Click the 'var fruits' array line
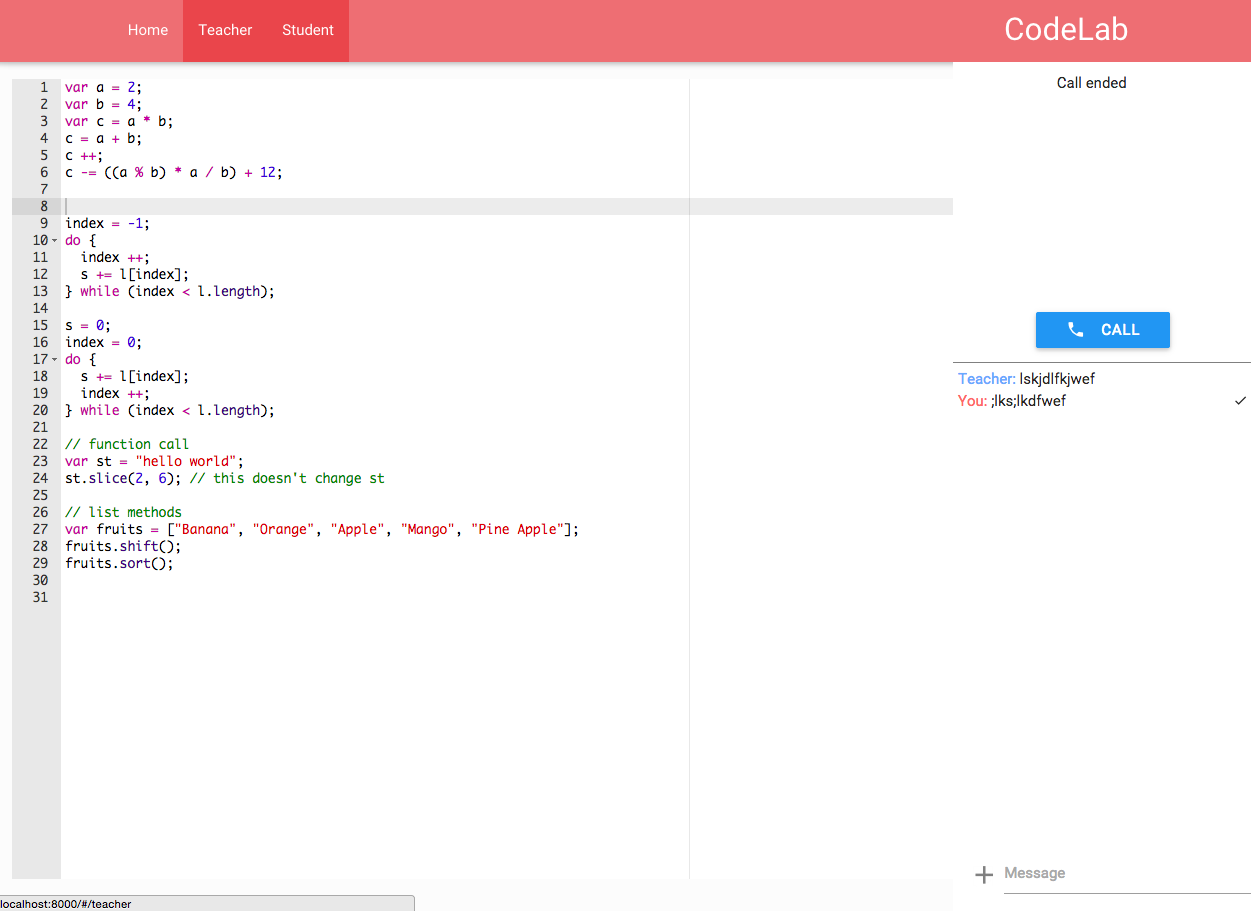The image size is (1251, 911). click(x=322, y=530)
